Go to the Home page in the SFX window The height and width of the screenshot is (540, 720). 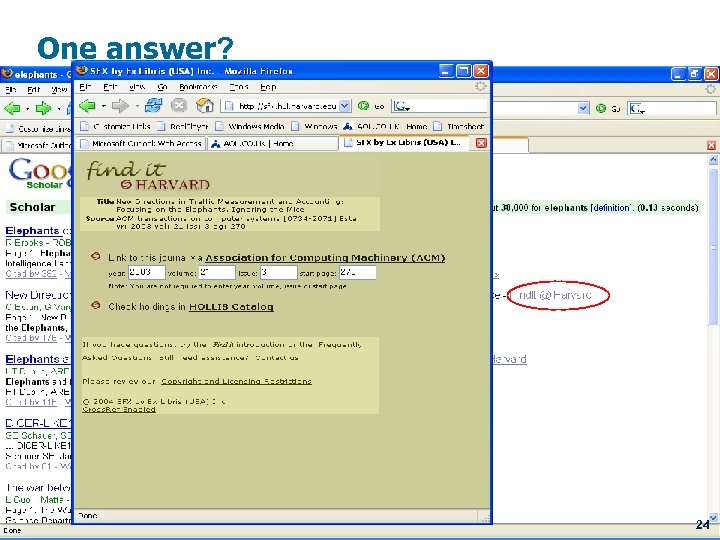tap(205, 106)
